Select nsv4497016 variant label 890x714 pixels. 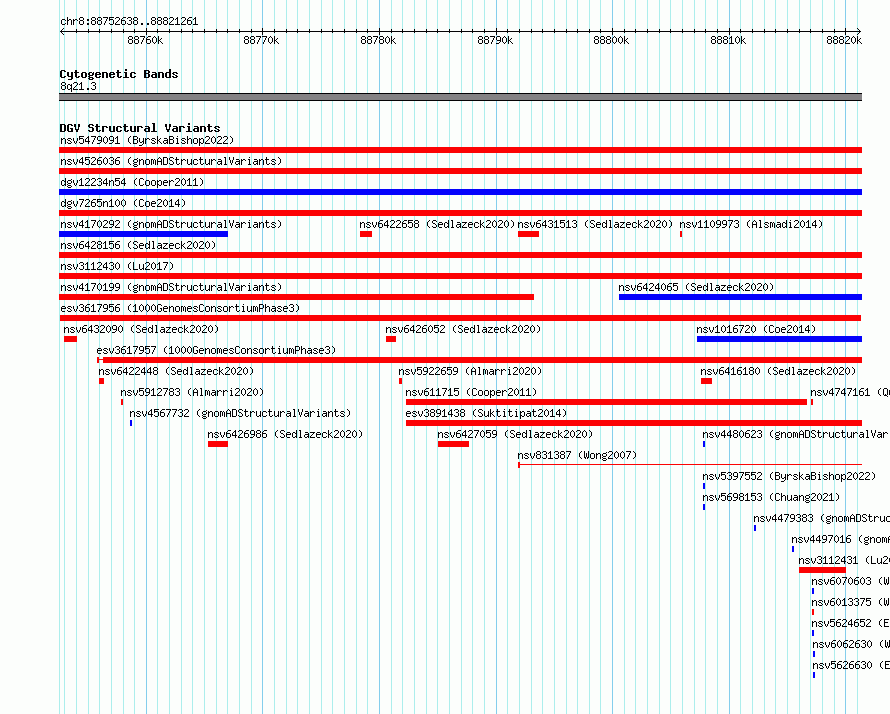click(841, 539)
